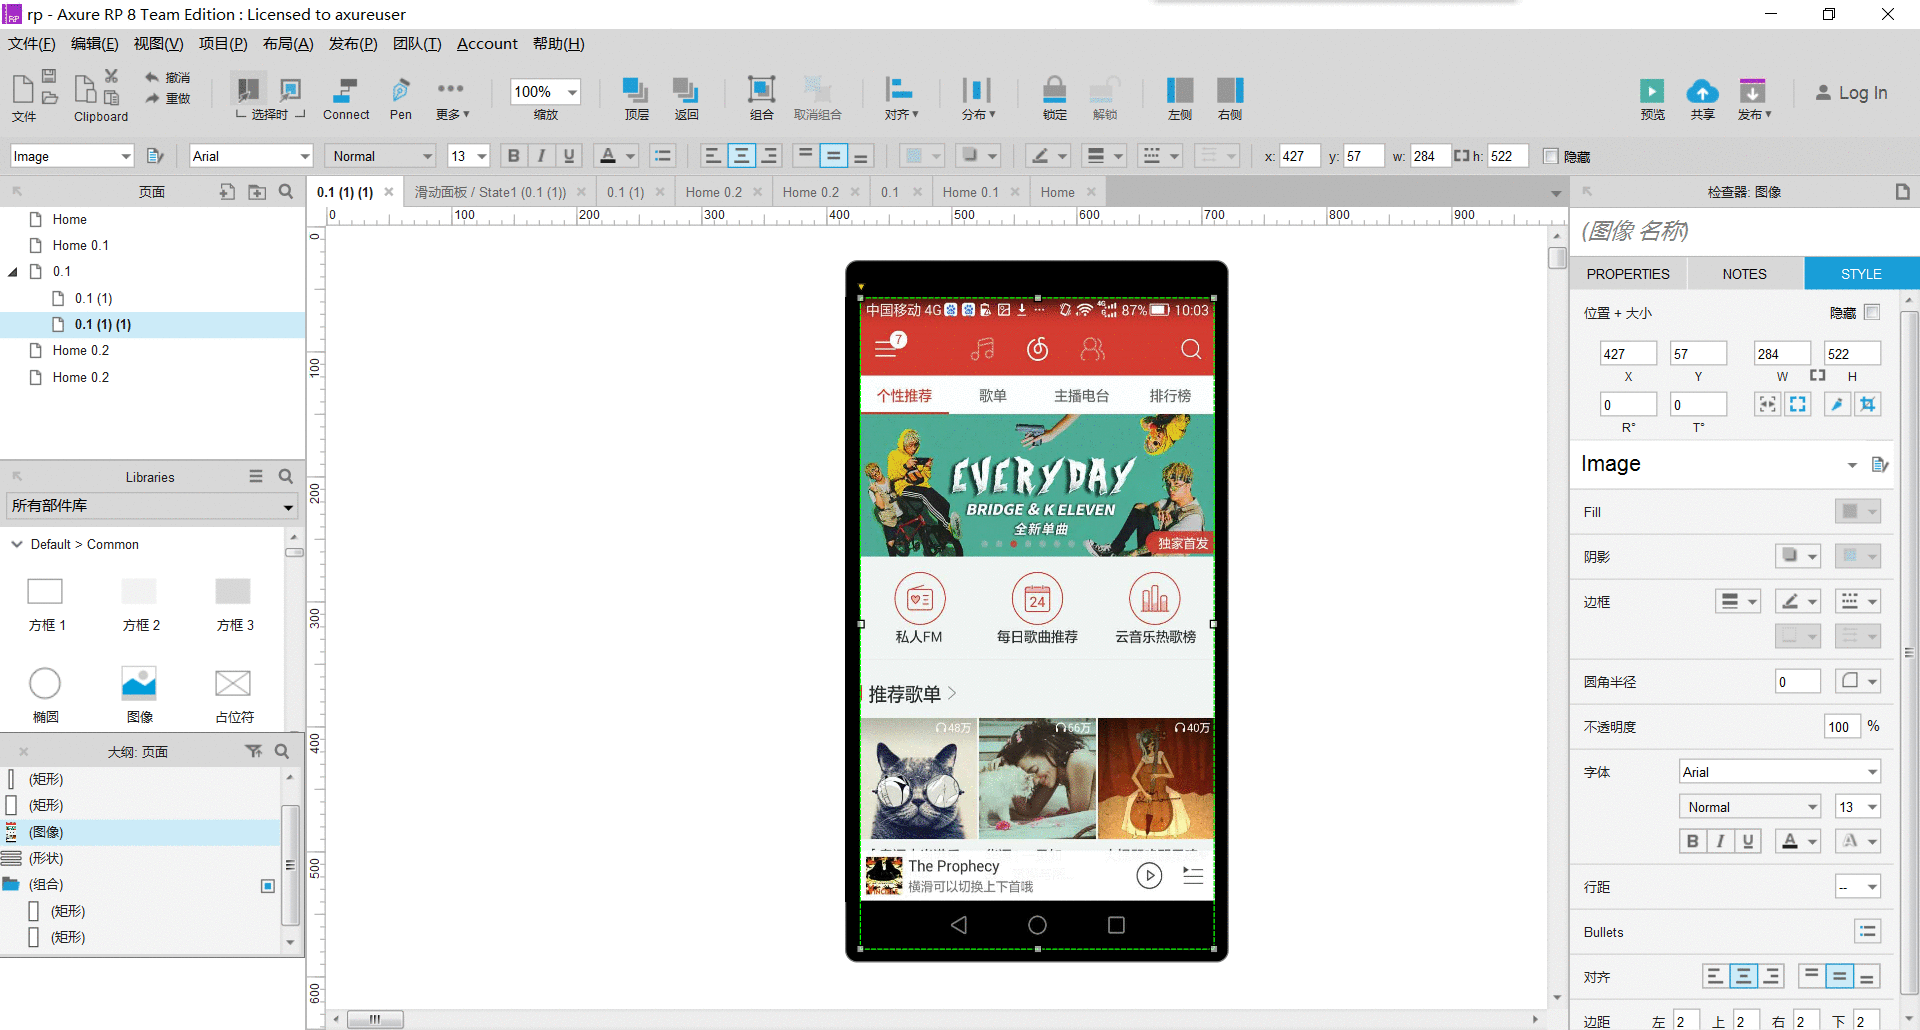
Task: Lock the widget with 锁定
Action: [1055, 98]
